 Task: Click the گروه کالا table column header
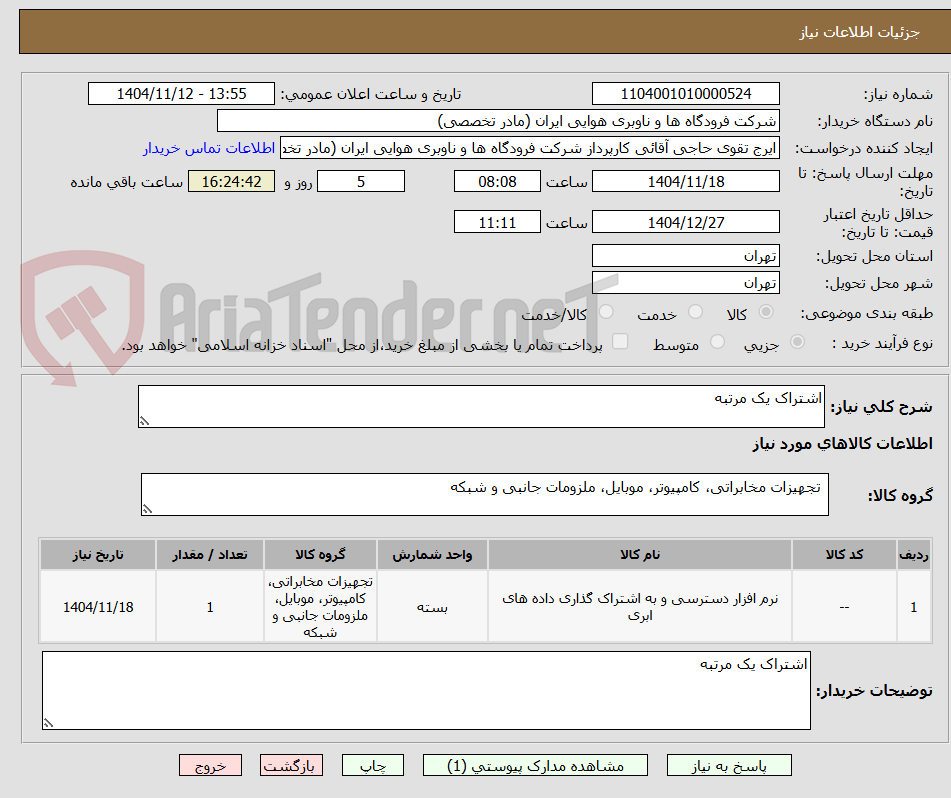(x=320, y=554)
